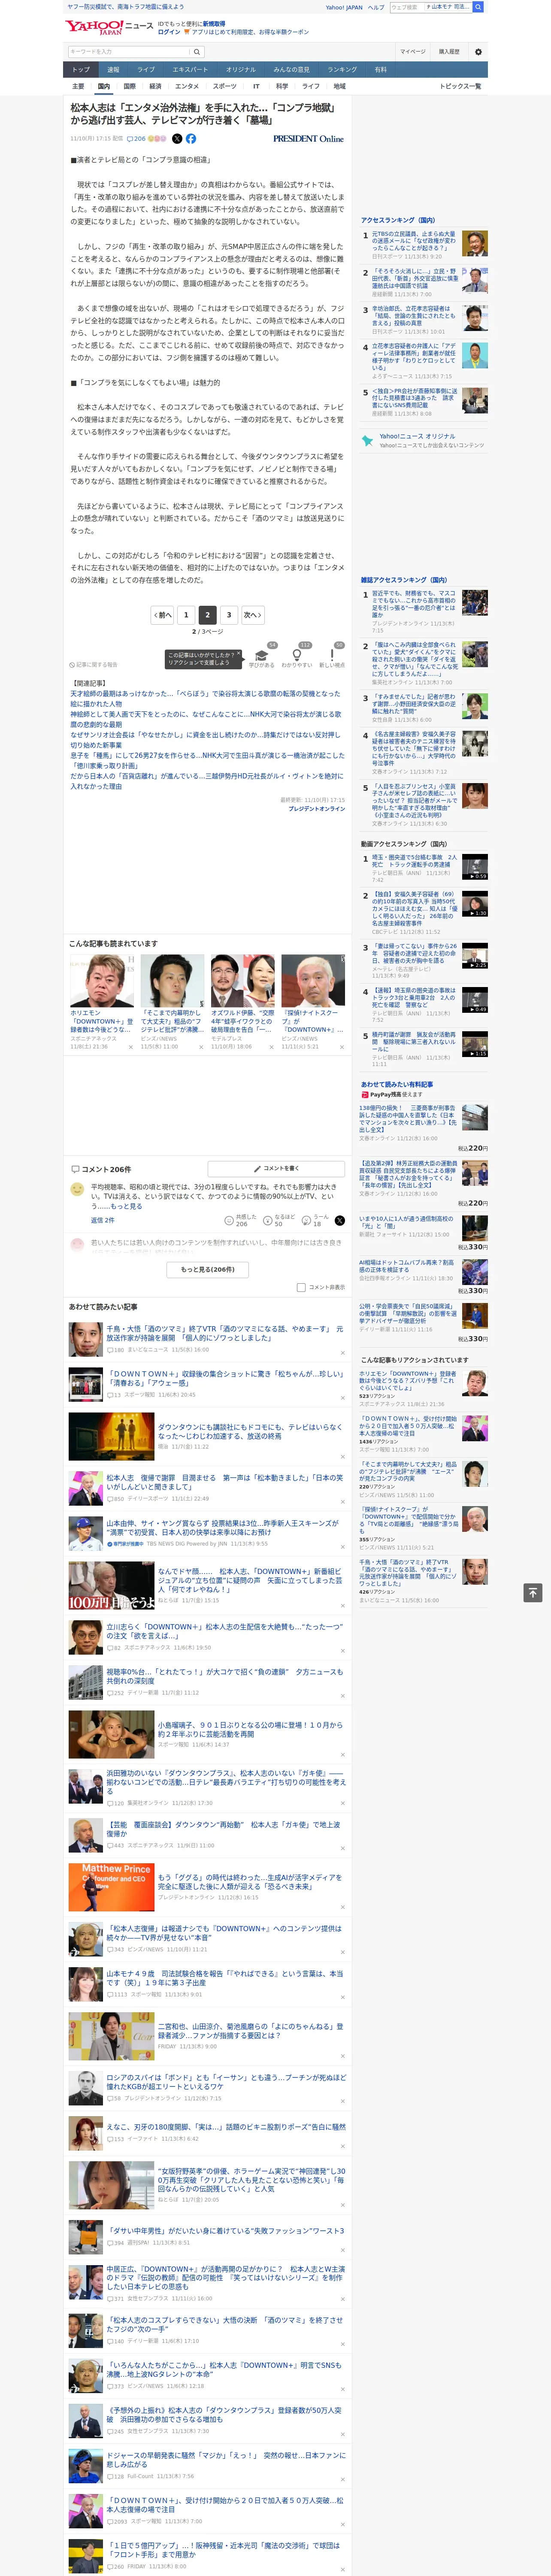Image resolution: width=551 pixels, height=2576 pixels.
Task: Open the settings gear icon in header
Action: pos(478,51)
